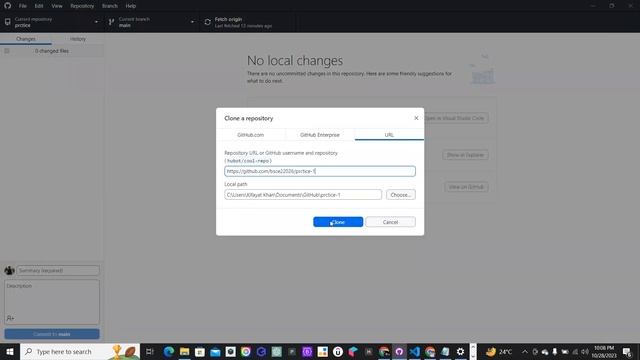Open File Explorer from taskbar
This screenshot has width=640, height=360.
pyautogui.click(x=184, y=351)
